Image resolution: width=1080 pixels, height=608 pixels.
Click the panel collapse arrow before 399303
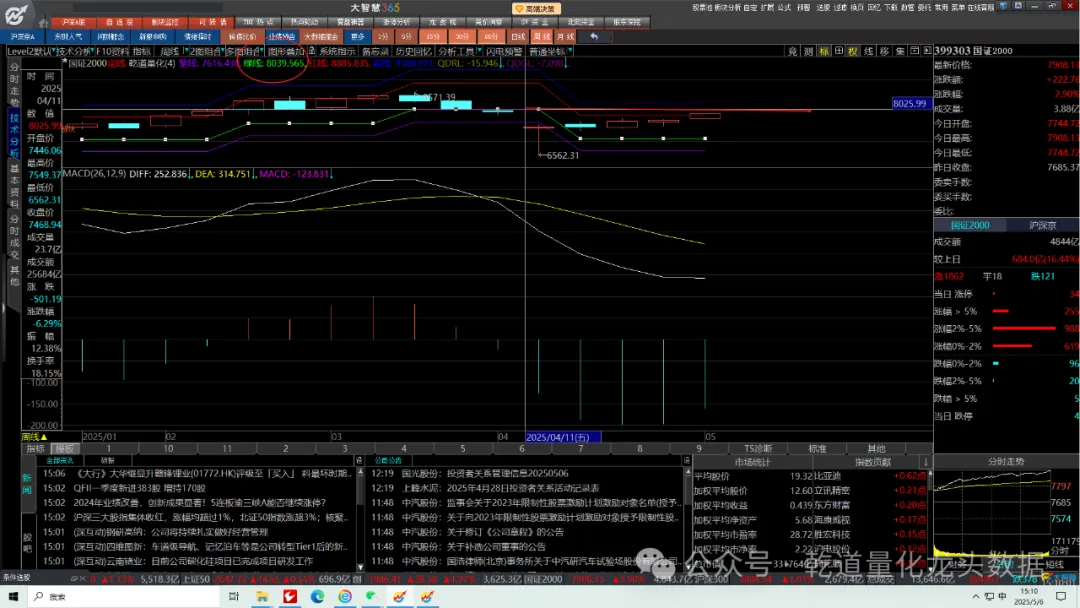click(x=927, y=52)
